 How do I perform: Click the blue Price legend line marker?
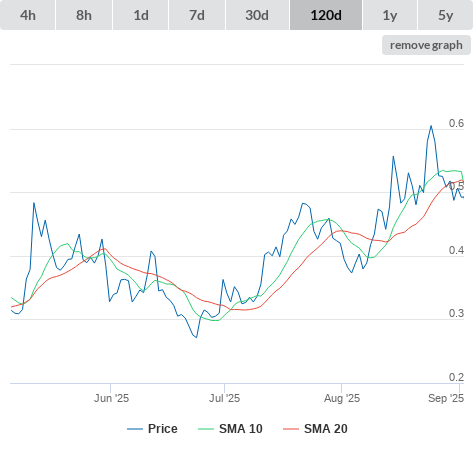(x=135, y=429)
